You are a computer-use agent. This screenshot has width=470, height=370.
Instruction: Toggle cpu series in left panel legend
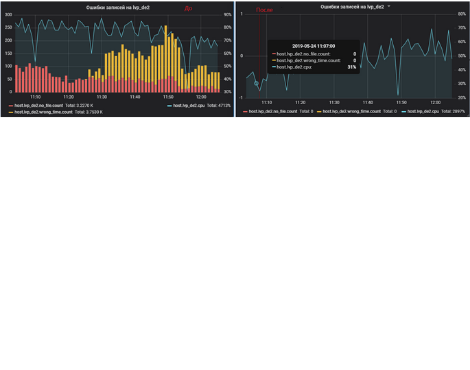tap(189, 106)
